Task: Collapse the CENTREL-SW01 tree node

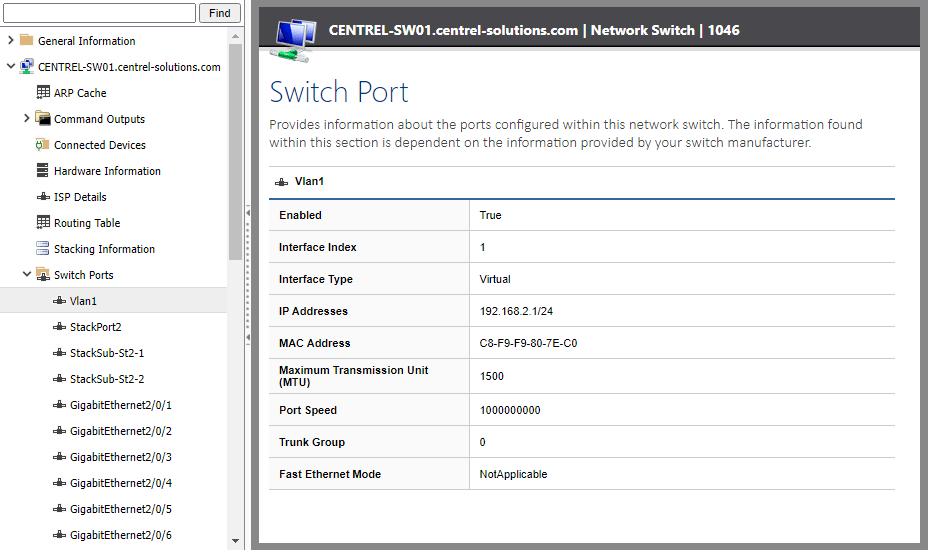Action: (11, 66)
